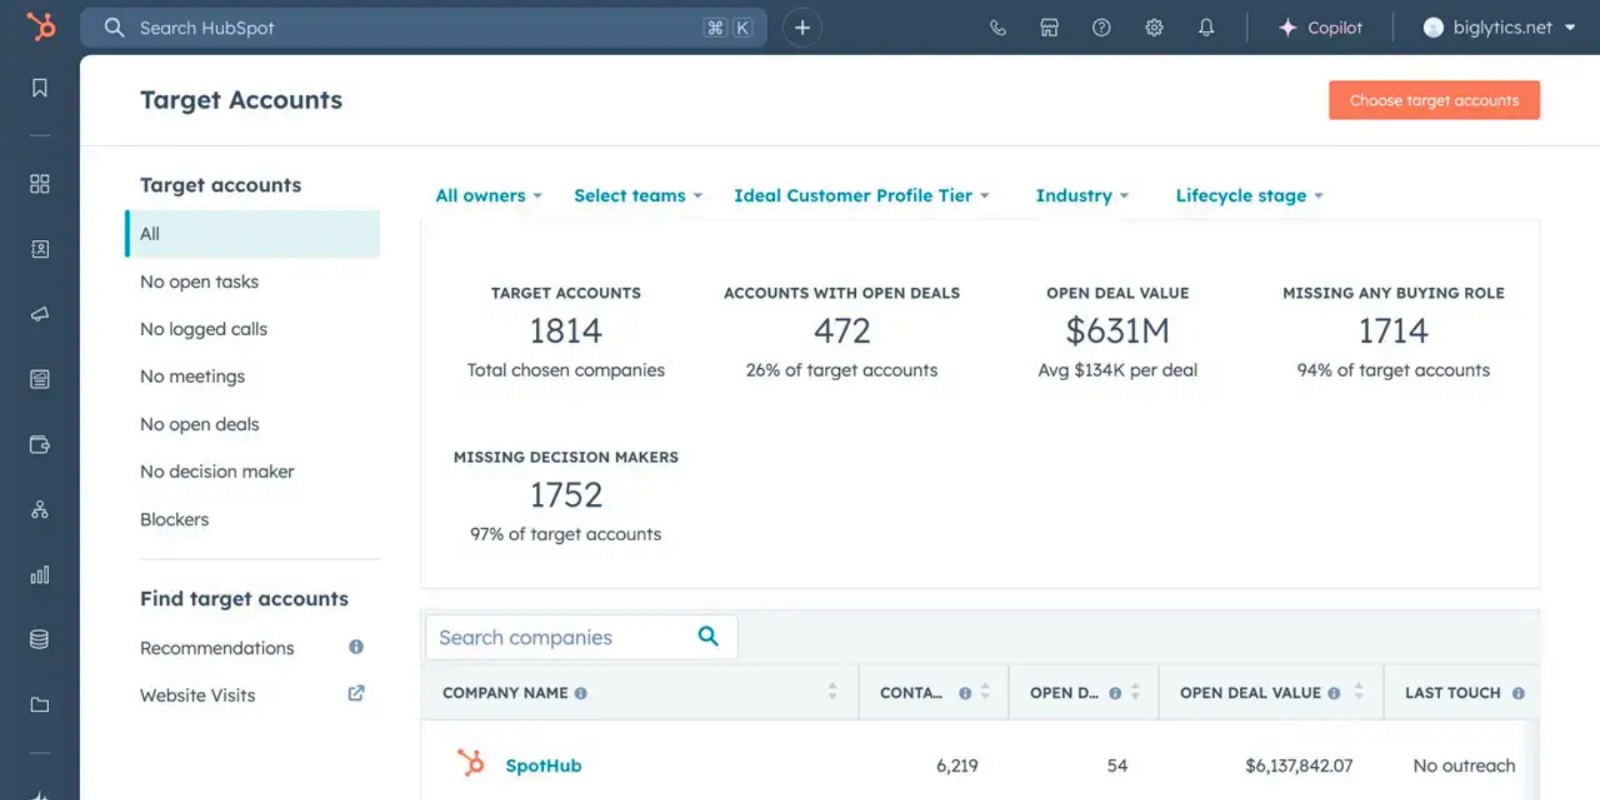Open the Reporting bar chart icon in the sidebar
The width and height of the screenshot is (1600, 800).
pos(40,575)
